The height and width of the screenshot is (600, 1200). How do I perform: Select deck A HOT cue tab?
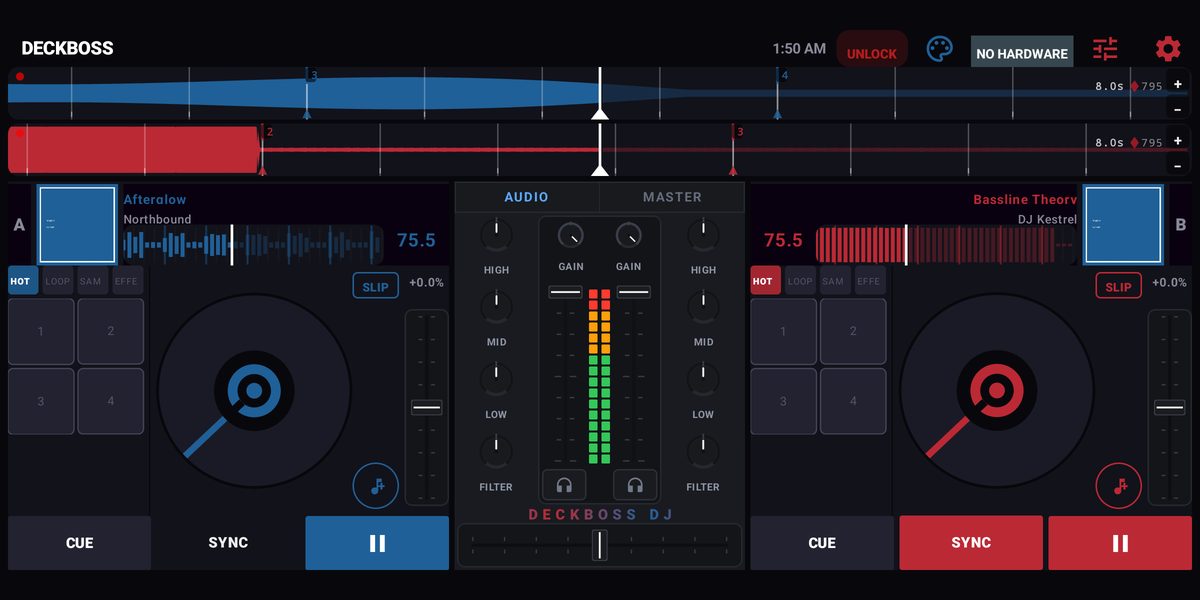tap(23, 281)
